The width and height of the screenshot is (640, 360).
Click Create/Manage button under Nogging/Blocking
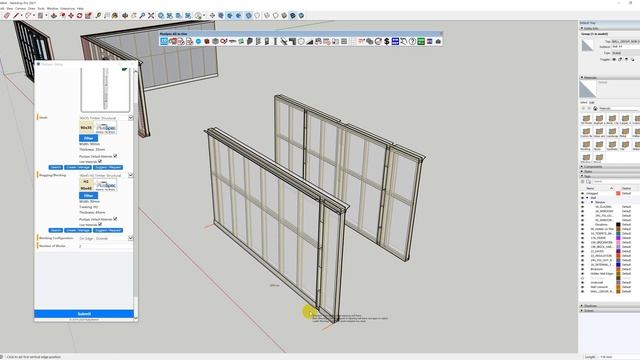(78, 230)
